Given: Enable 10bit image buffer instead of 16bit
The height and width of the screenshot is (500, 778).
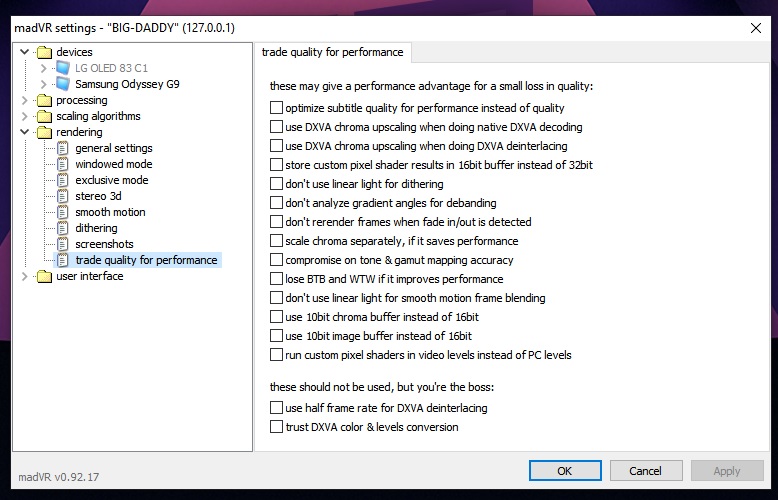Looking at the screenshot, I should point(276,336).
